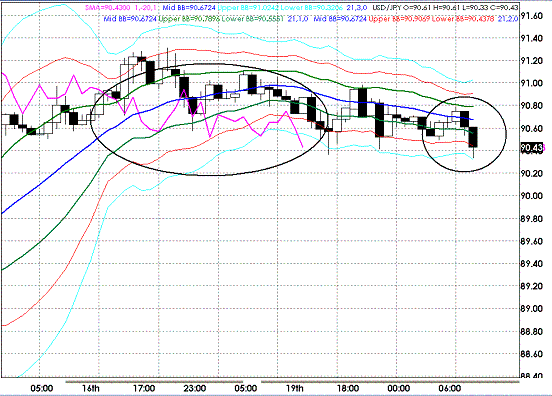Click the USD/JPY OHLC readout
552x396 pixels.
coord(445,7)
